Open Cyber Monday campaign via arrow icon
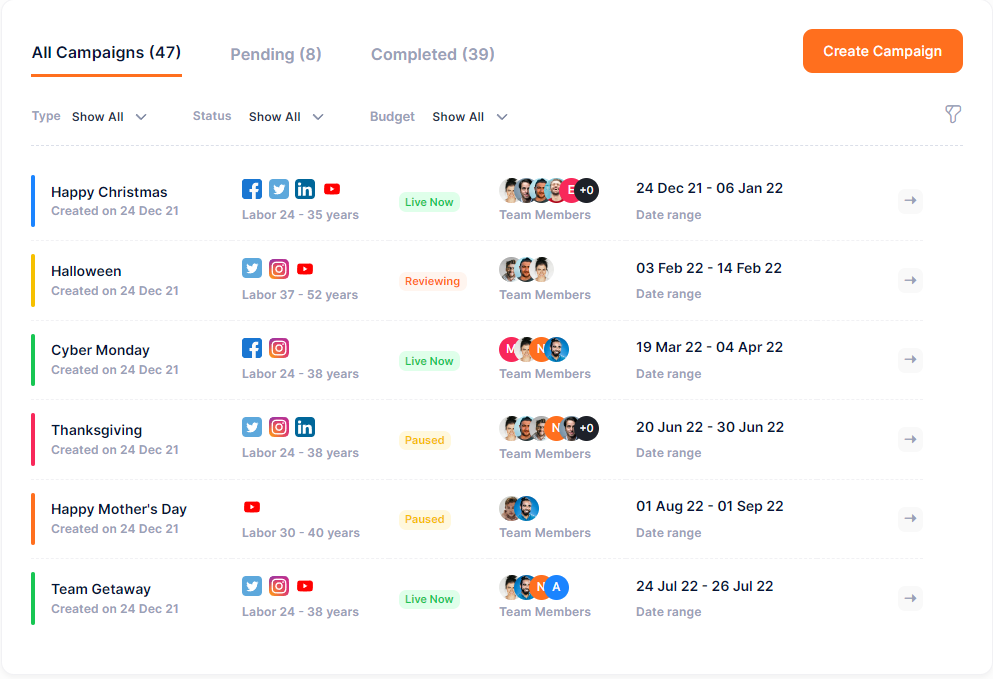The image size is (993, 679). tap(910, 359)
